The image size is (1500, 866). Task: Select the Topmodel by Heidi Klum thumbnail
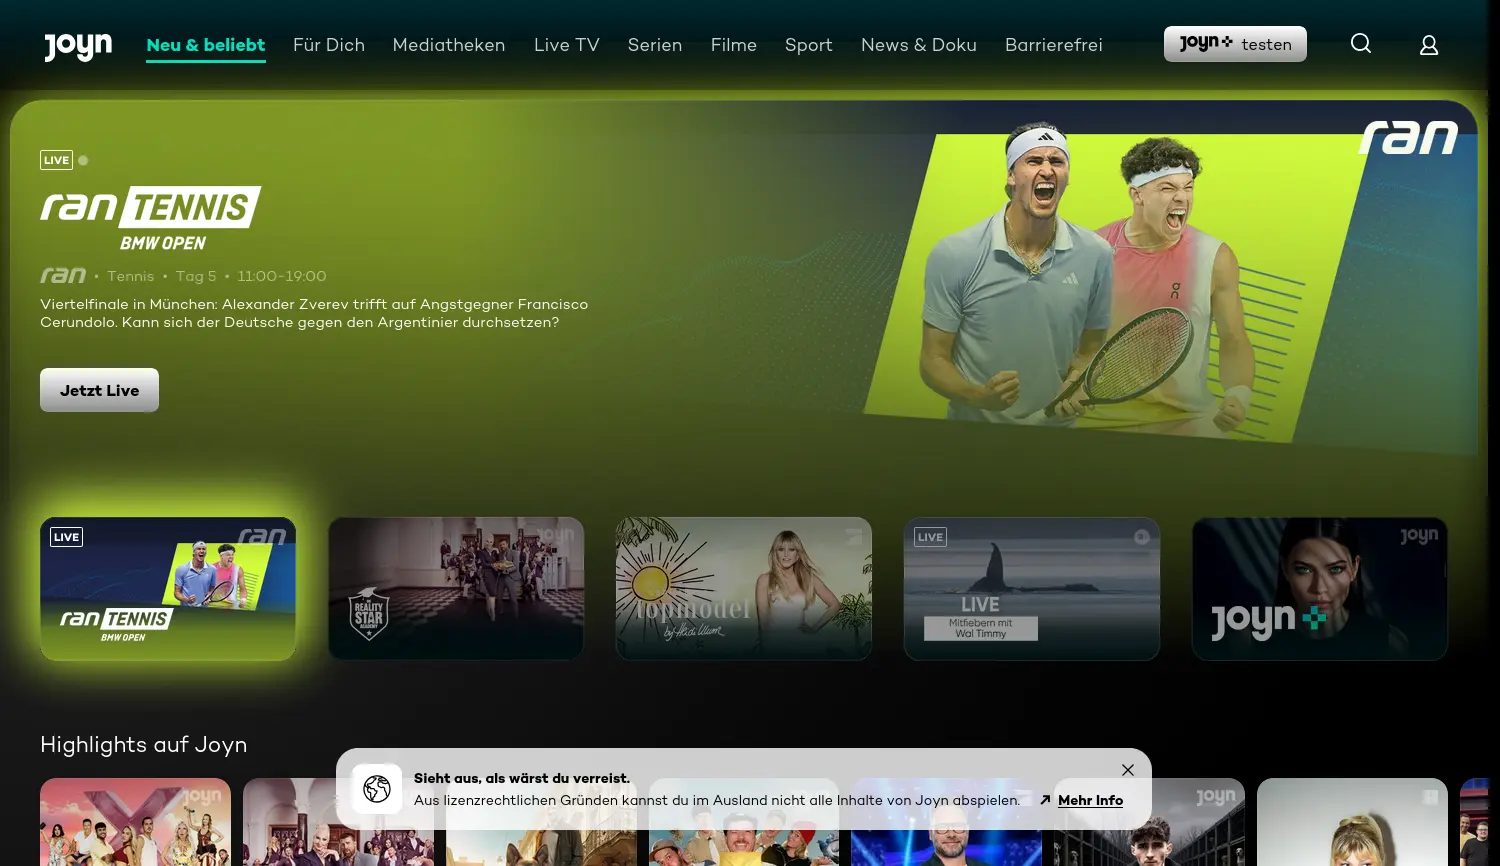744,589
